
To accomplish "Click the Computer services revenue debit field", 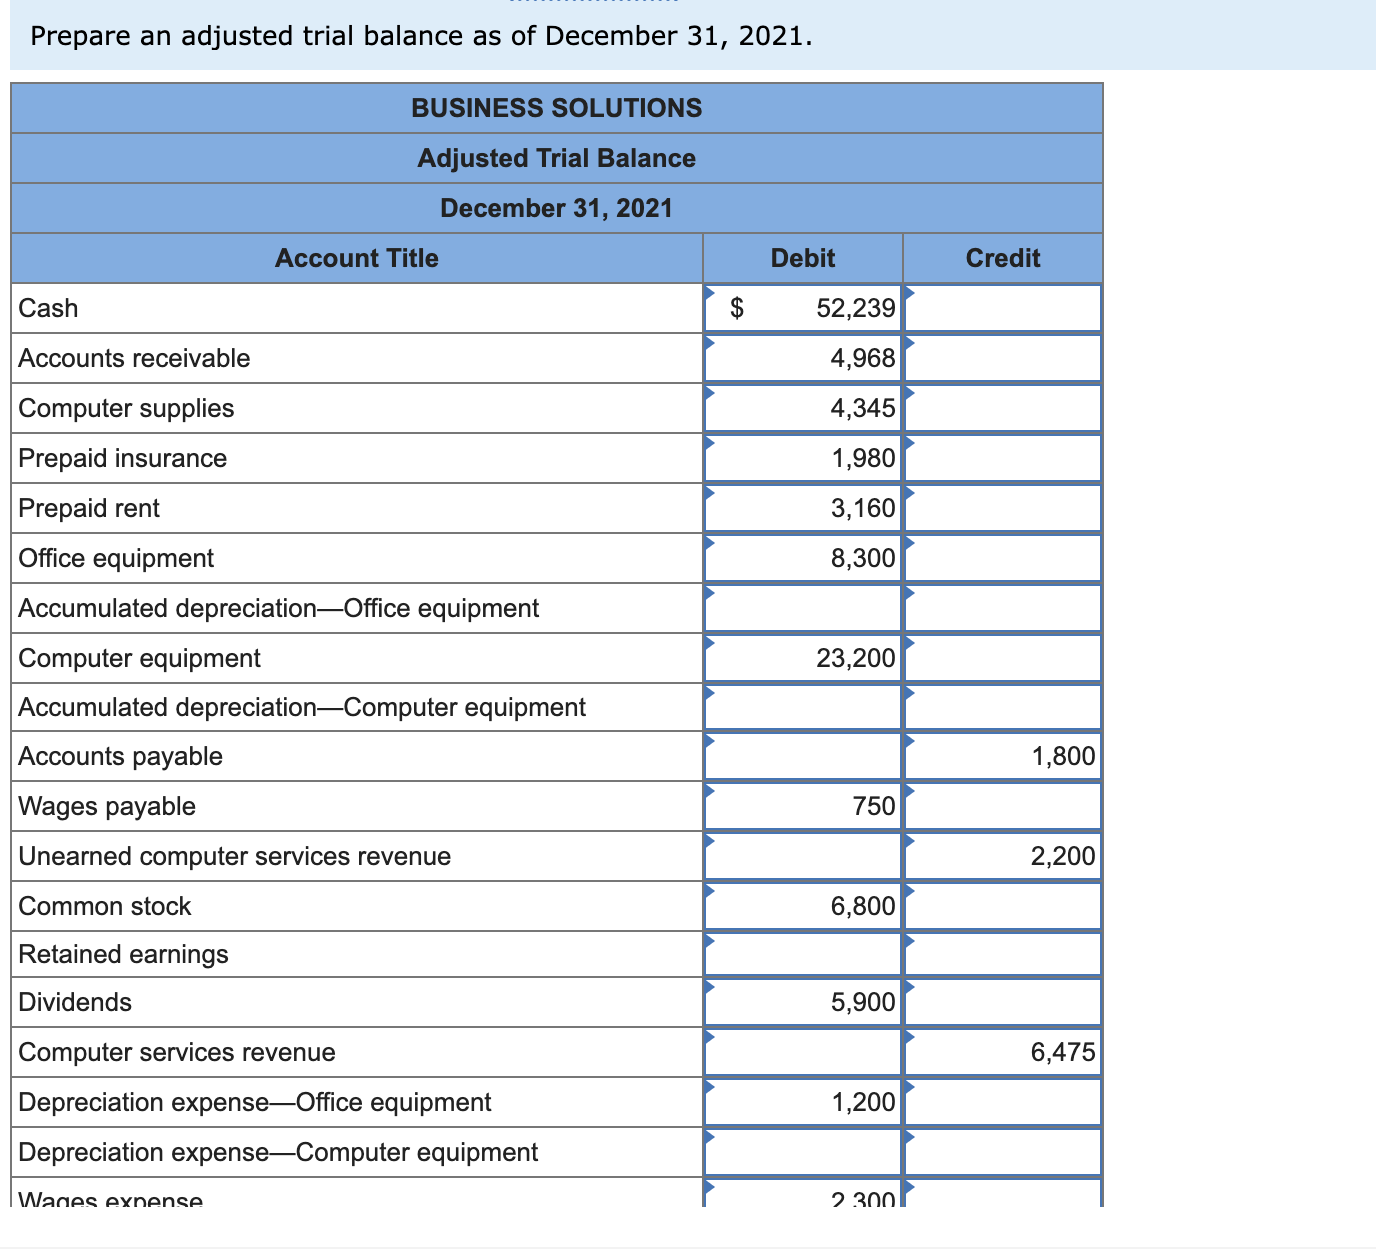I will click(803, 1052).
